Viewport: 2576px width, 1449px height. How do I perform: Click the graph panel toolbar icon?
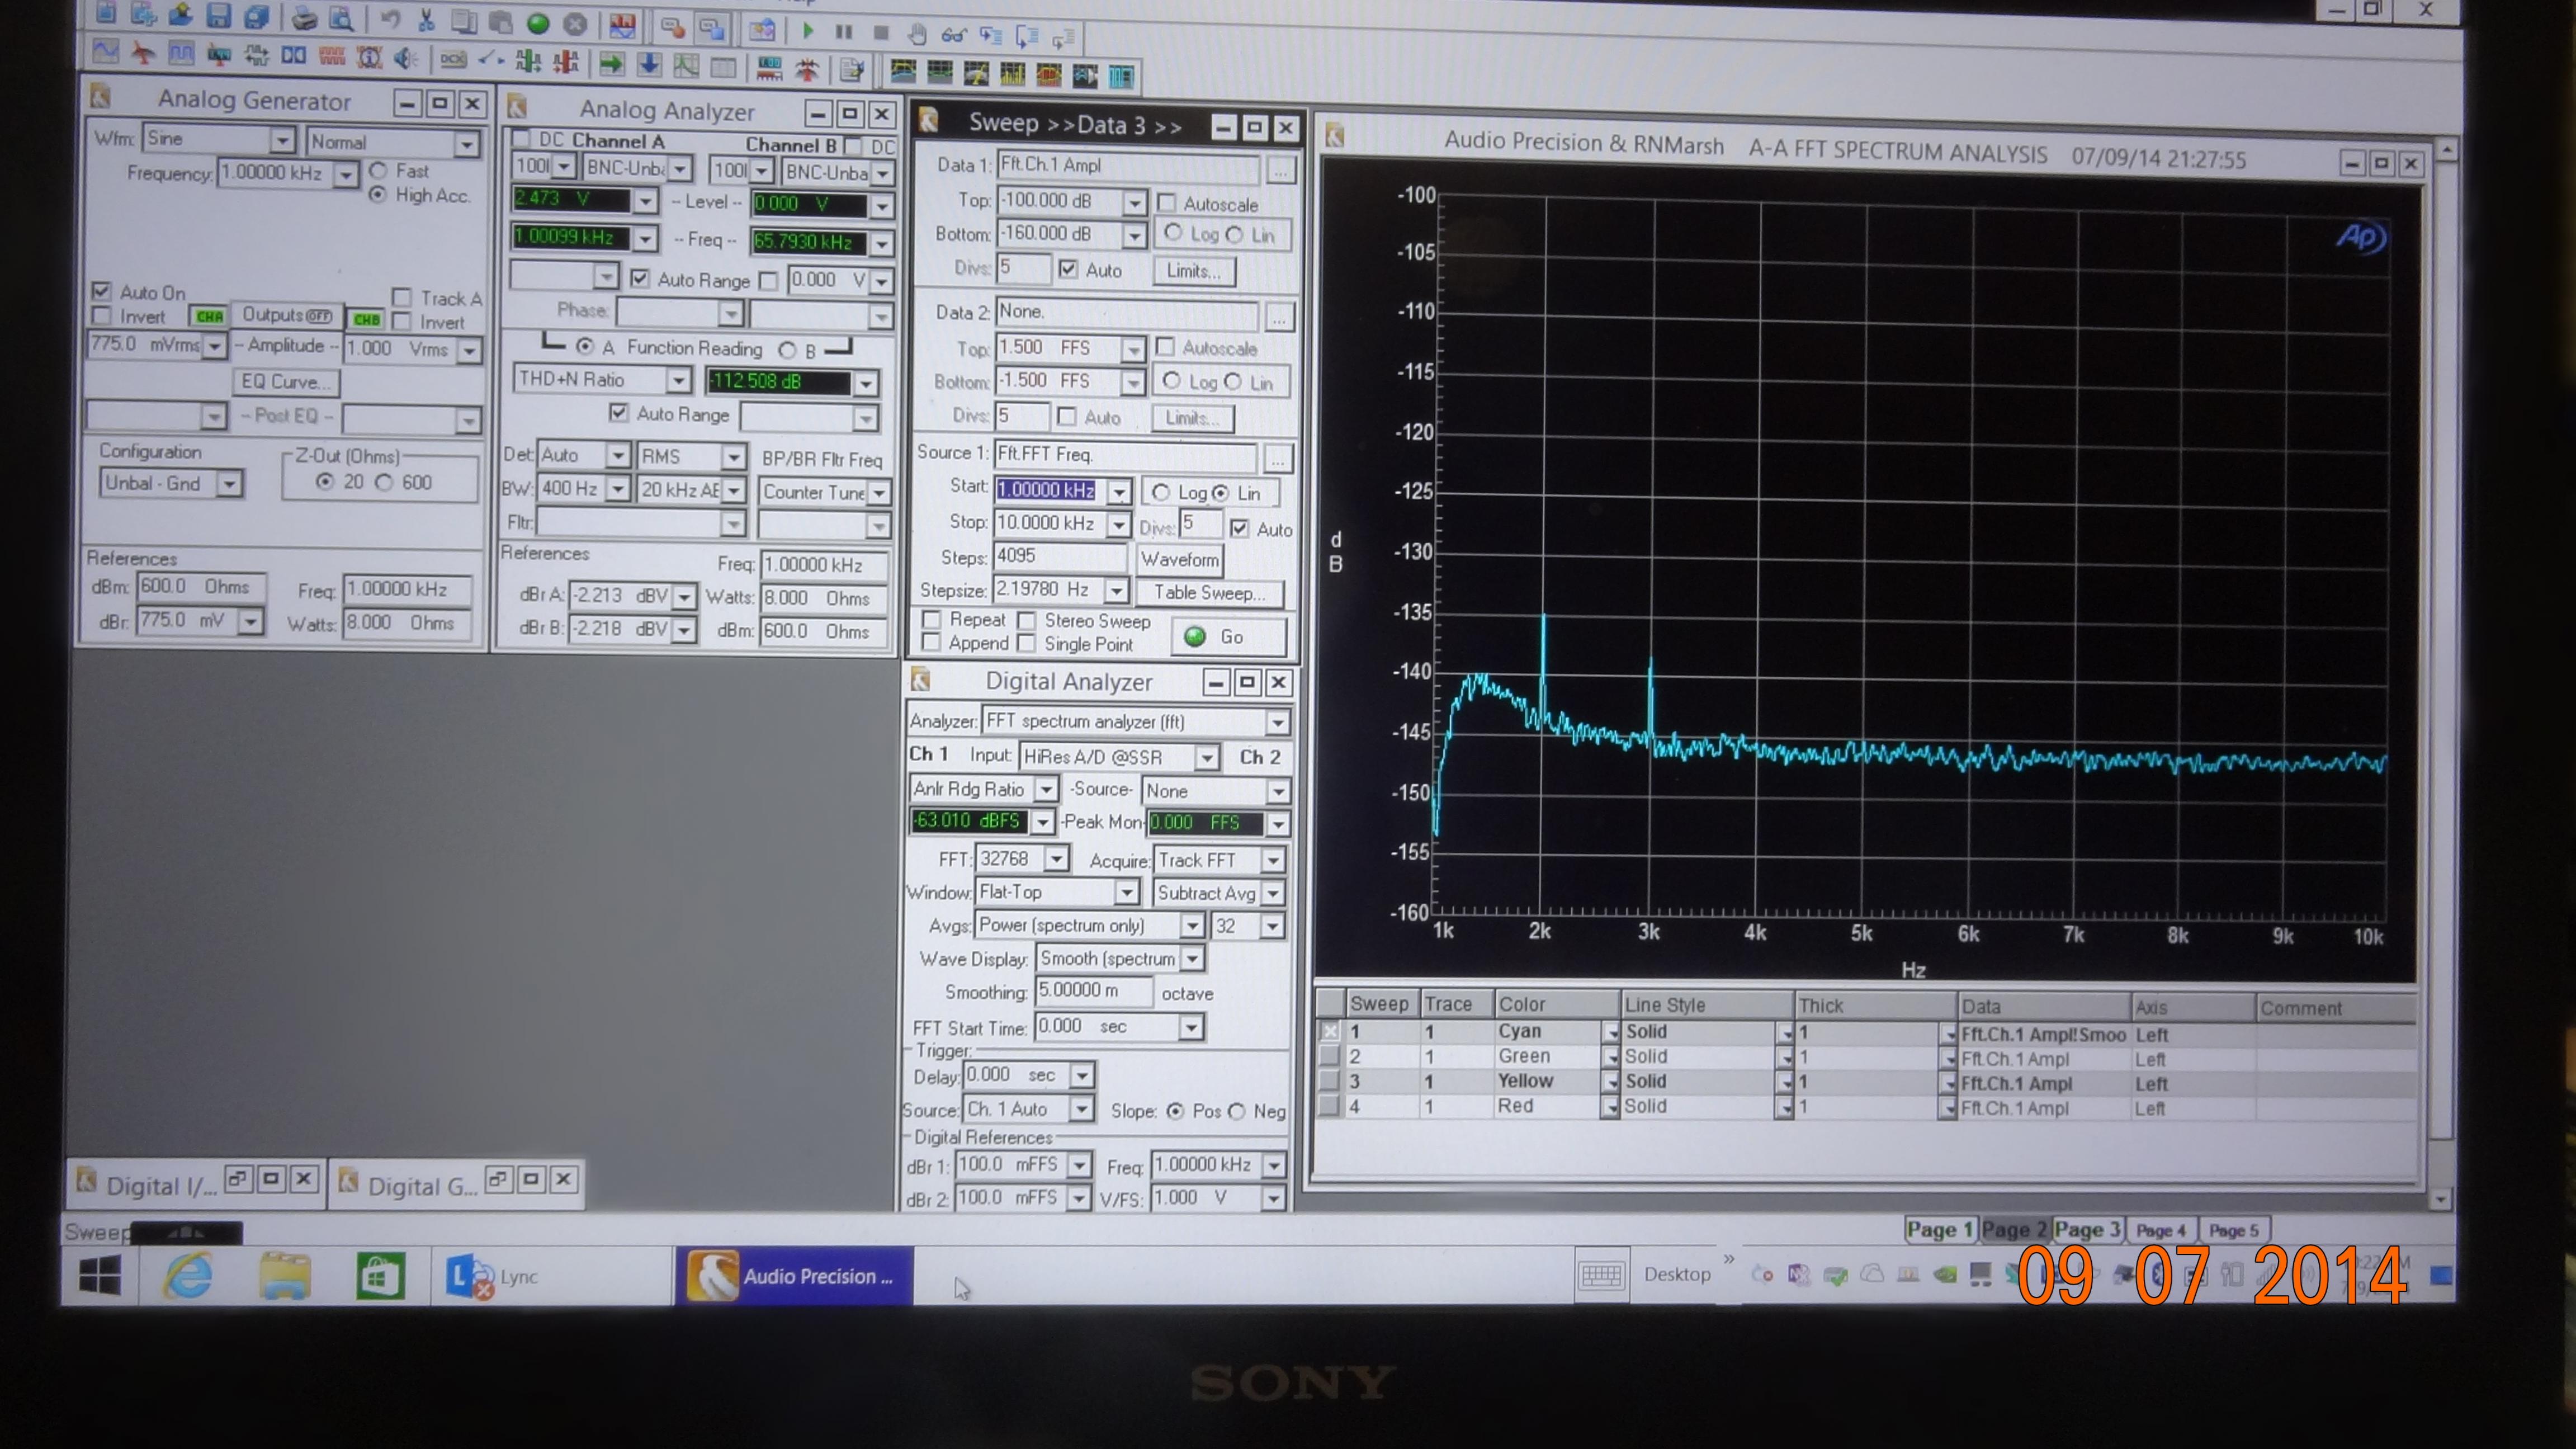click(686, 66)
